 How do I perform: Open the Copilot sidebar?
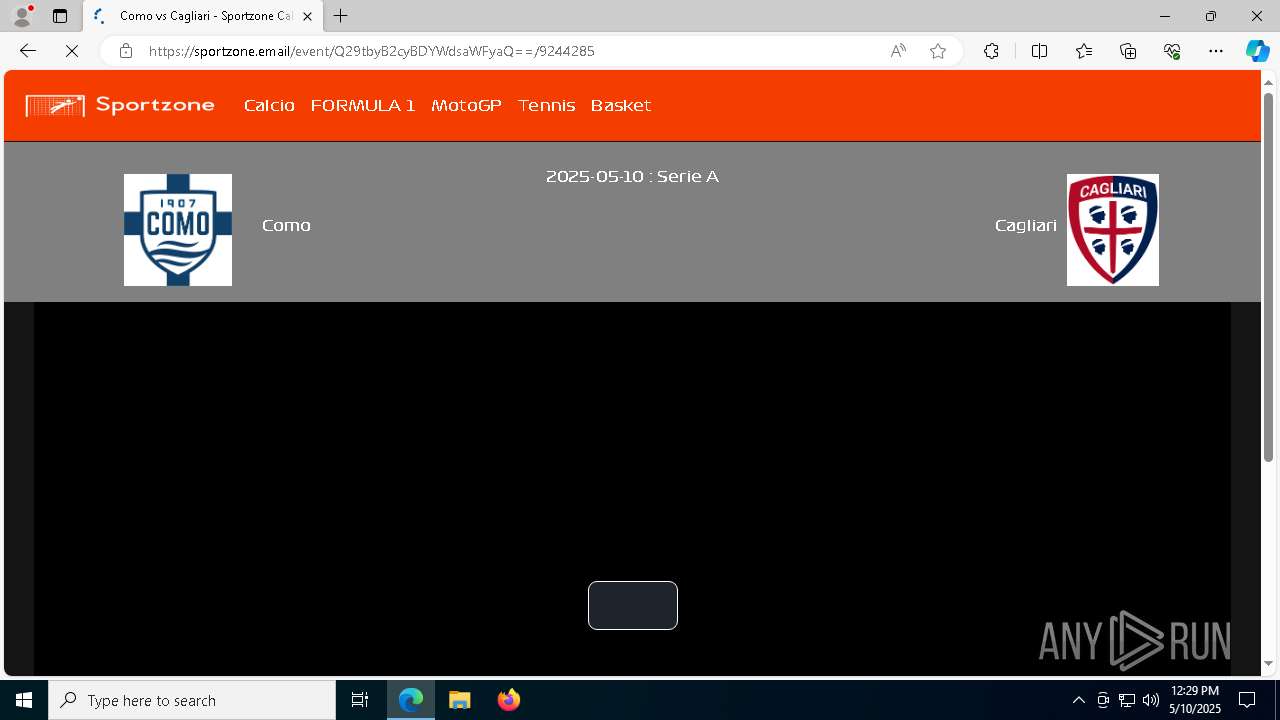(1257, 51)
